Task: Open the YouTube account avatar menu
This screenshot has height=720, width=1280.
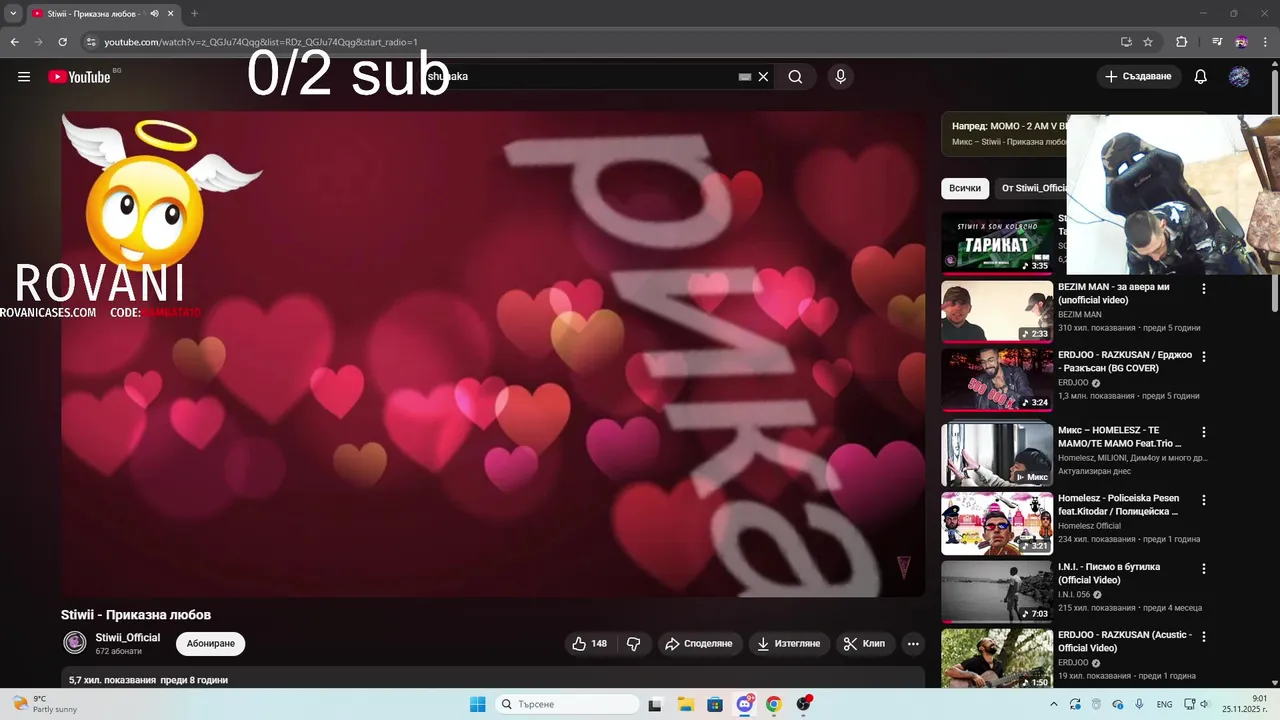Action: [x=1239, y=77]
